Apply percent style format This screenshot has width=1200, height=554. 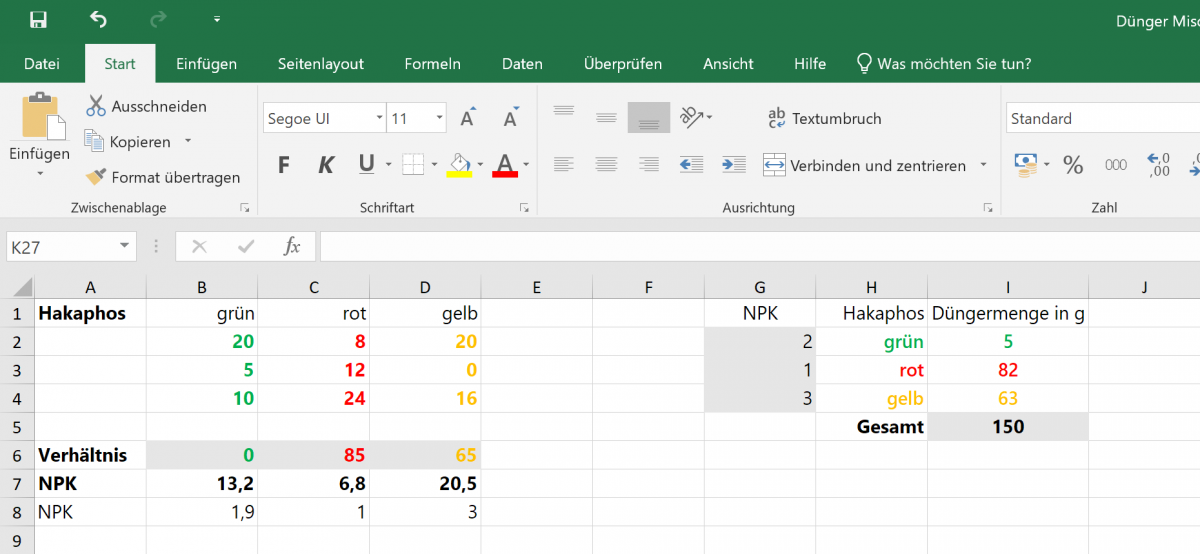(1073, 165)
